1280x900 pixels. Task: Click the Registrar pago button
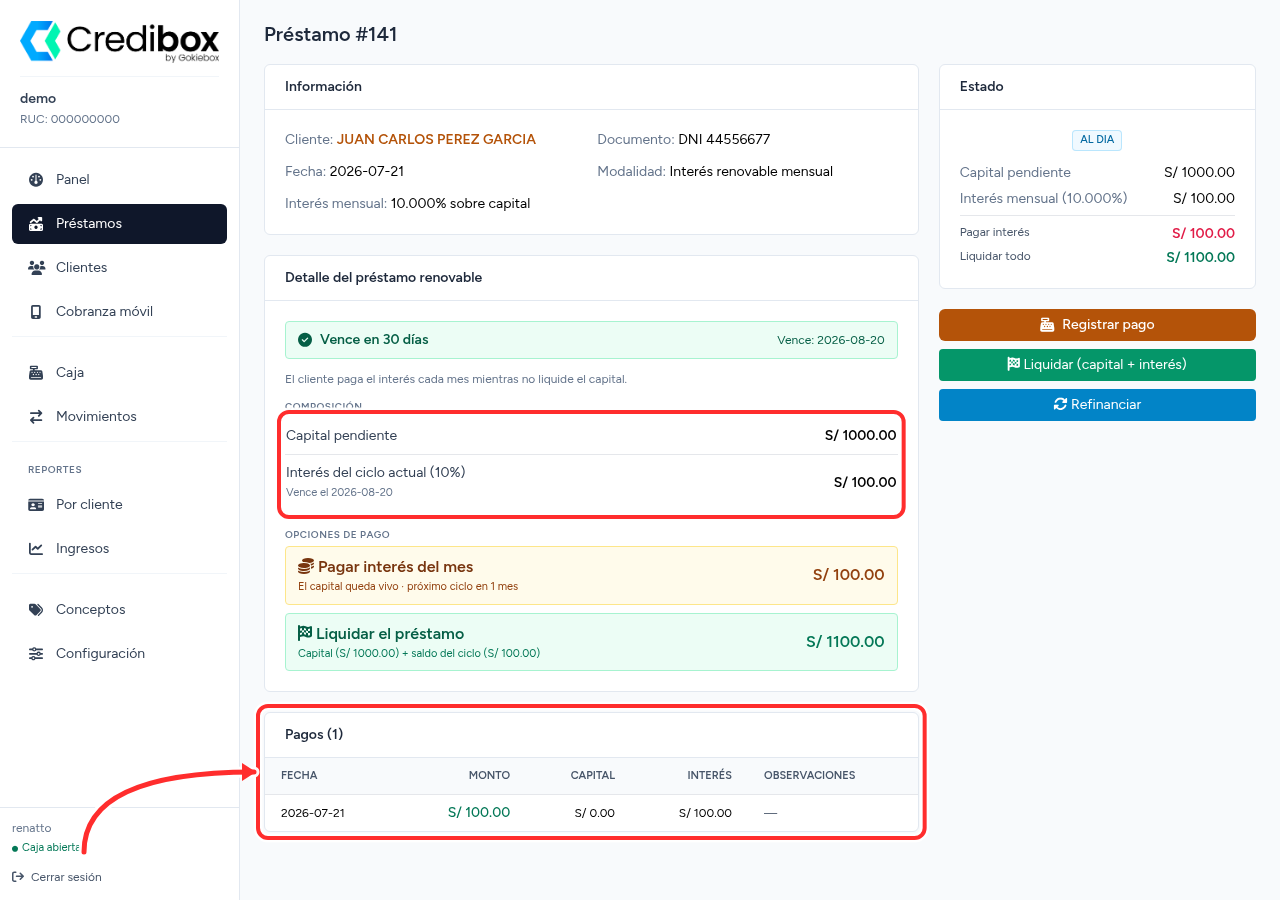(x=1097, y=325)
